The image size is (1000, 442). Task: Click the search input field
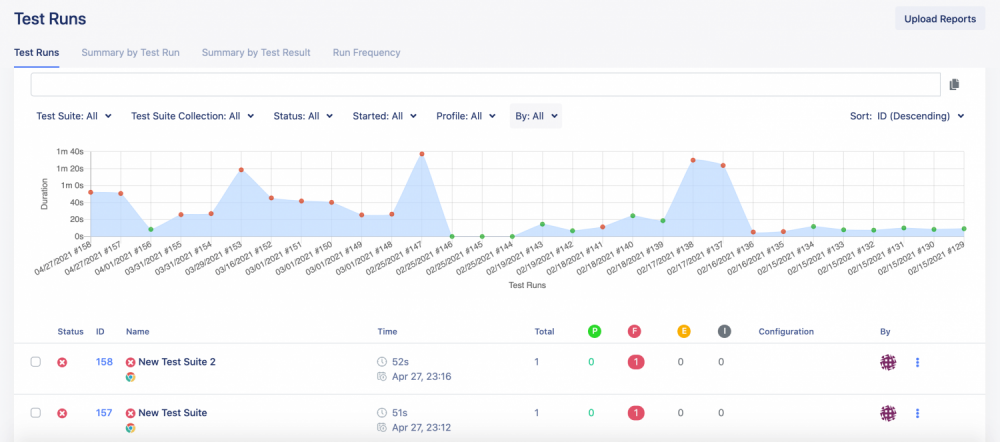pos(485,85)
